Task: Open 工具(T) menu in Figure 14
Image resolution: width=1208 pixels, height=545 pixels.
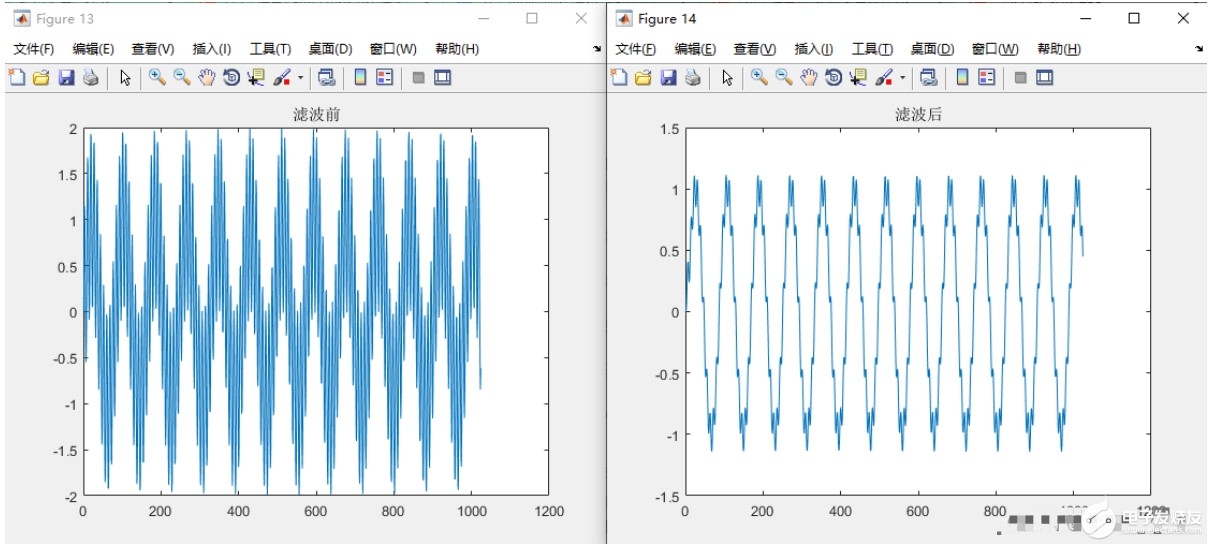Action: coord(872,49)
